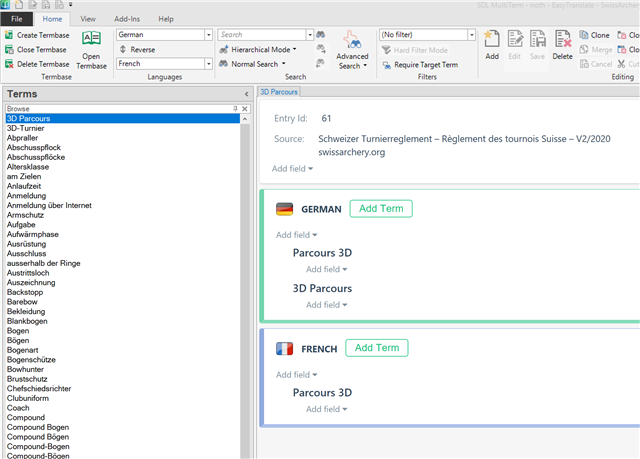Click the Close Termbase icon

tap(9, 50)
